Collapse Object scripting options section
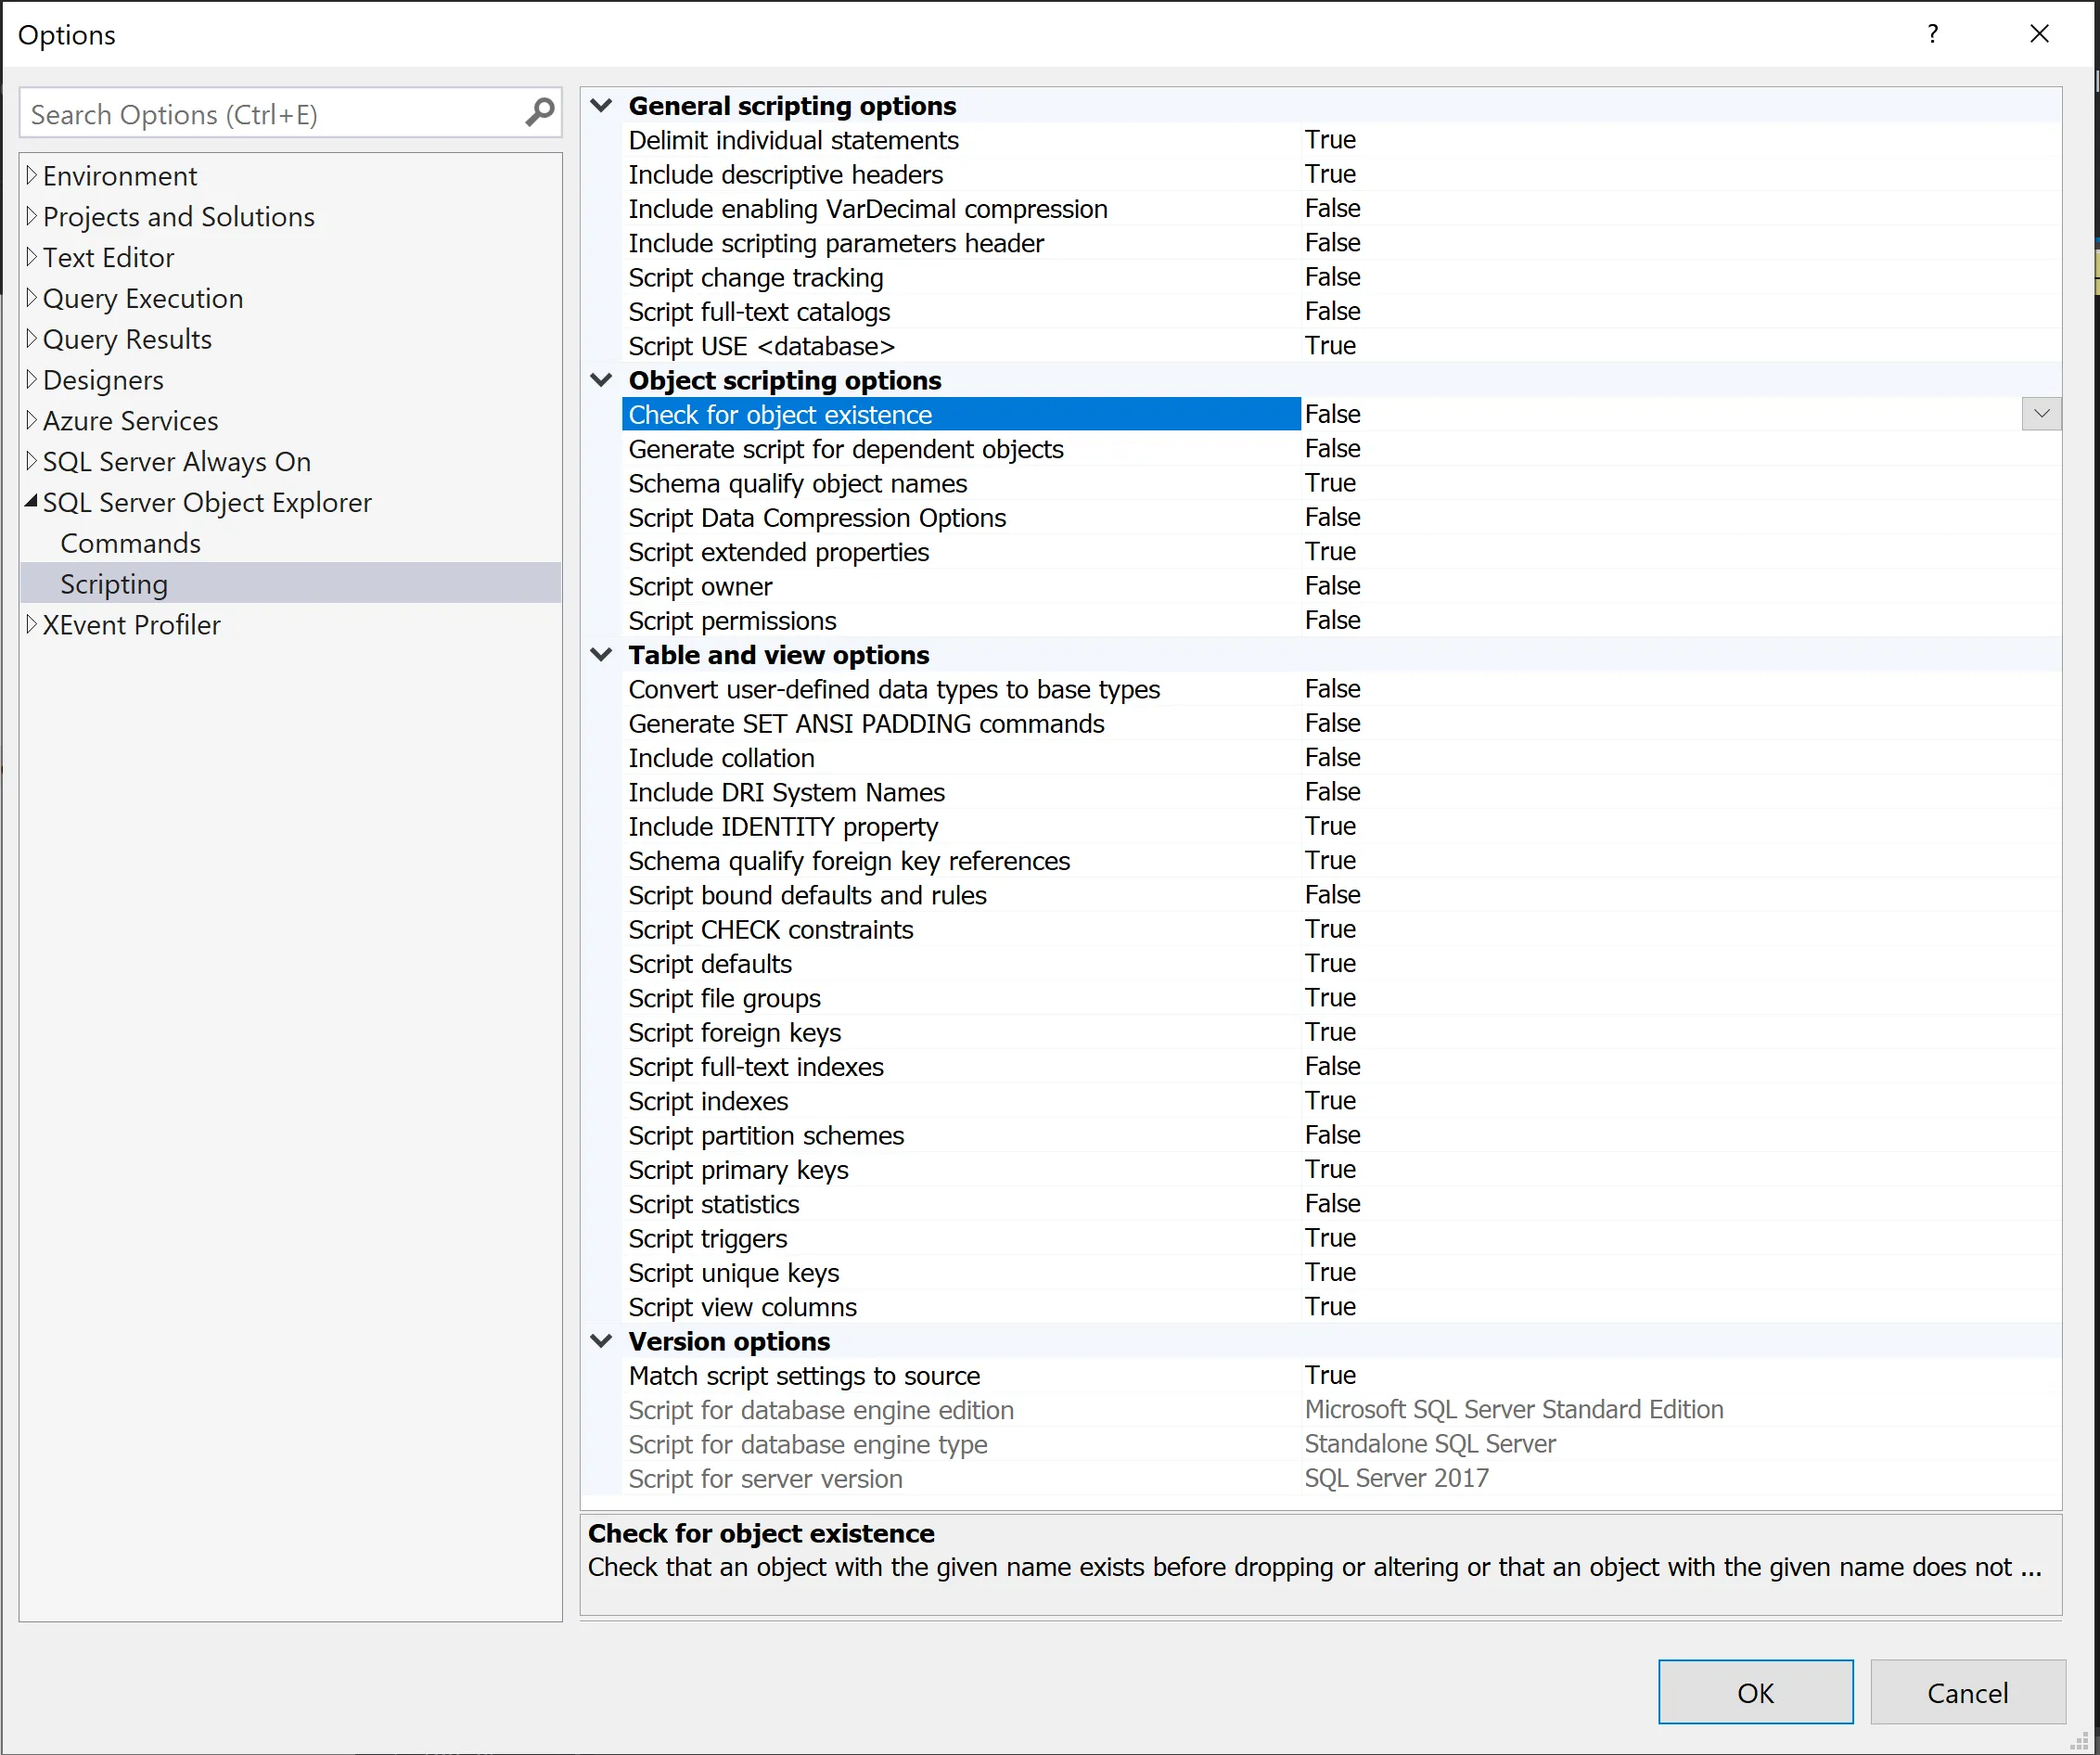The width and height of the screenshot is (2100, 1755). (601, 380)
